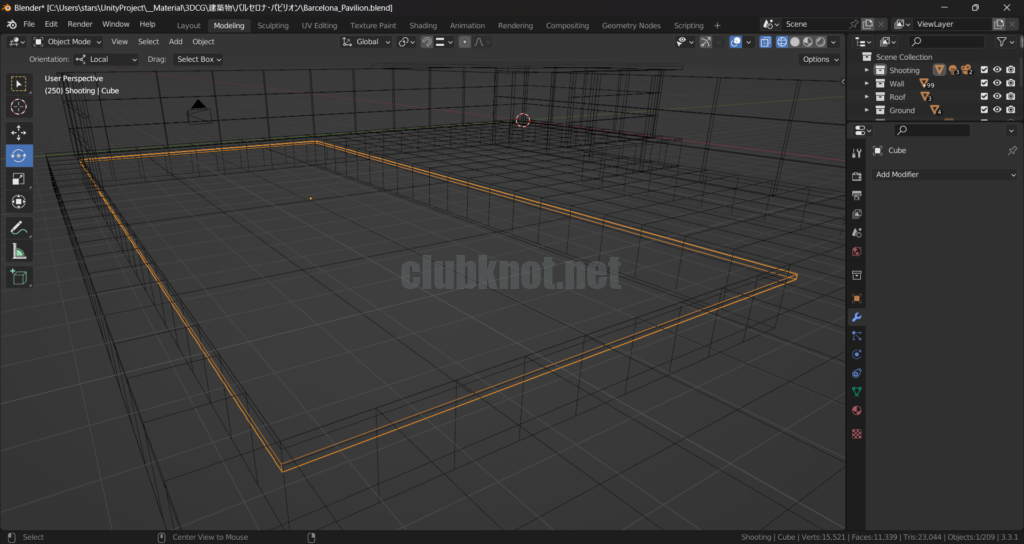Switch to the Sculpting workspace tab

[x=272, y=25]
